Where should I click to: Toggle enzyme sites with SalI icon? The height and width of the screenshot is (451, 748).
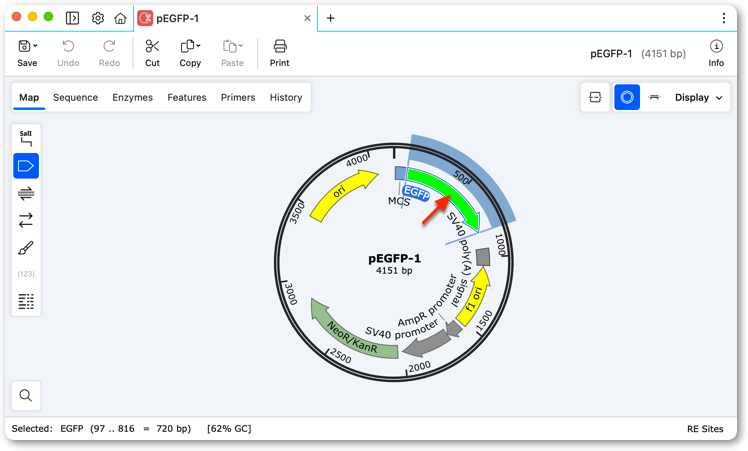pyautogui.click(x=26, y=138)
